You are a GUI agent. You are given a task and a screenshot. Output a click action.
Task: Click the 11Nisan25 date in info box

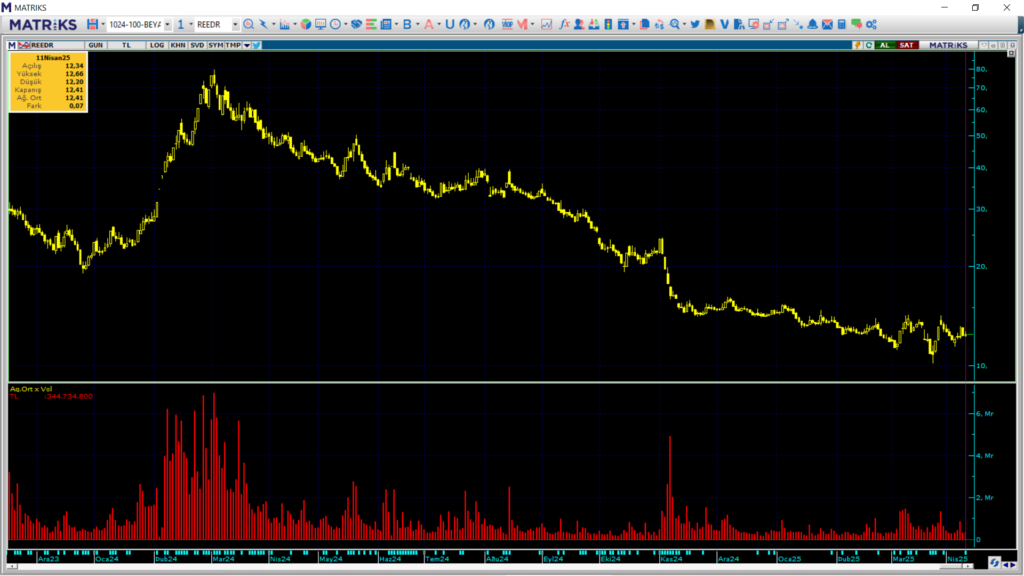click(x=52, y=57)
